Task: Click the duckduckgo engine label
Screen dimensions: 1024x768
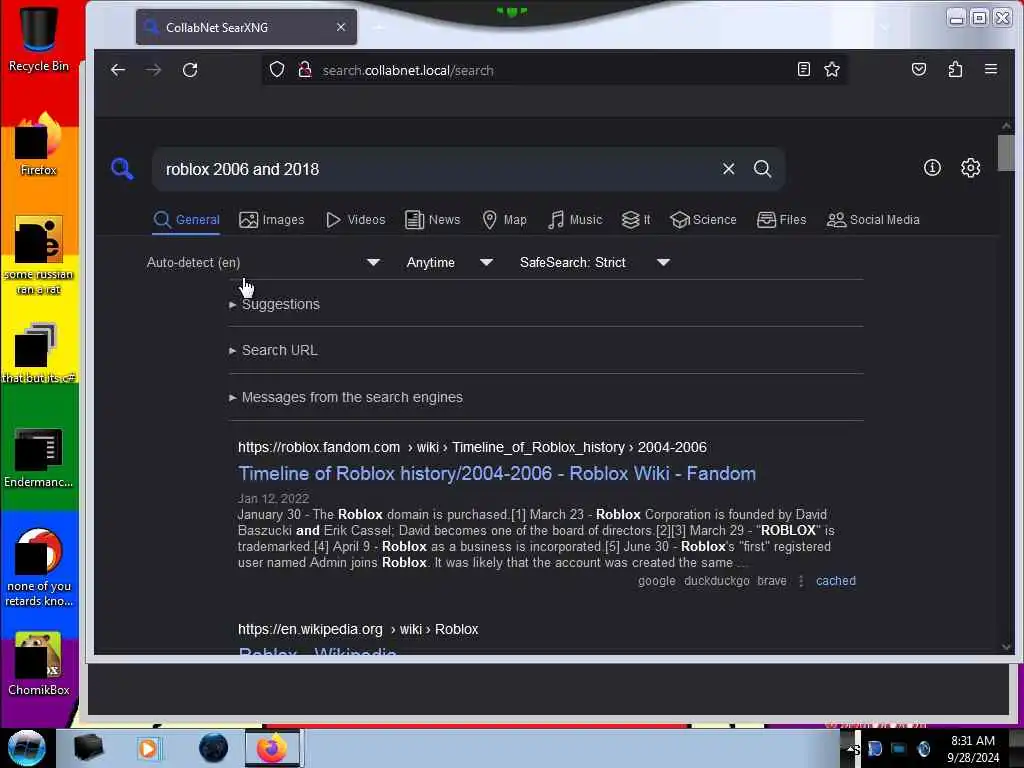Action: [x=717, y=581]
